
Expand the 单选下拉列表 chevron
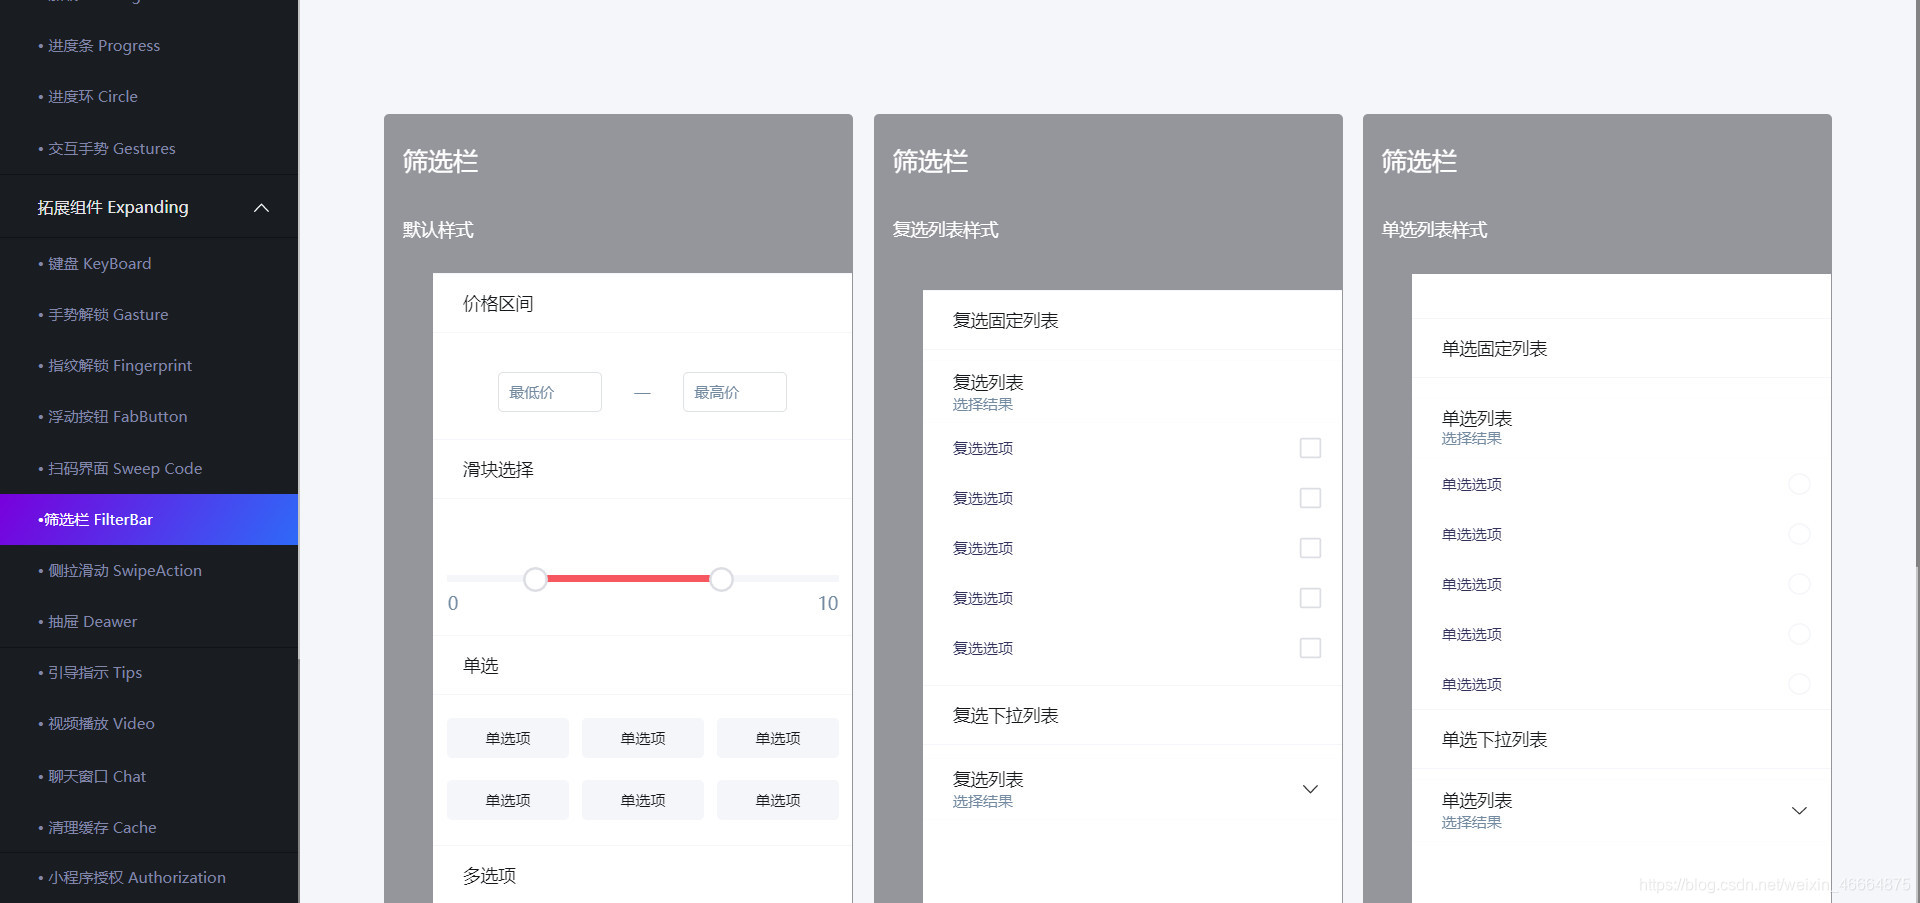point(1799,811)
